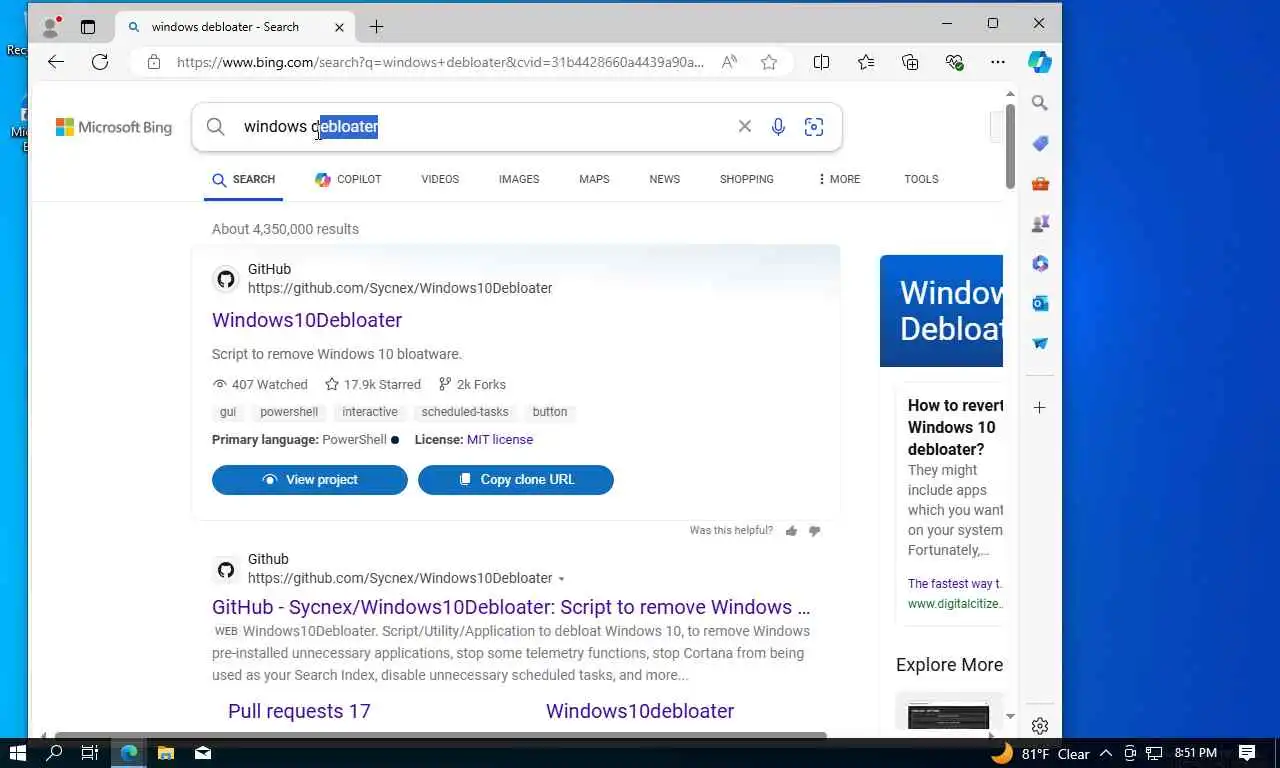Screen dimensions: 1280x768
Task: Open Browser essentials heart icon
Action: click(x=954, y=62)
